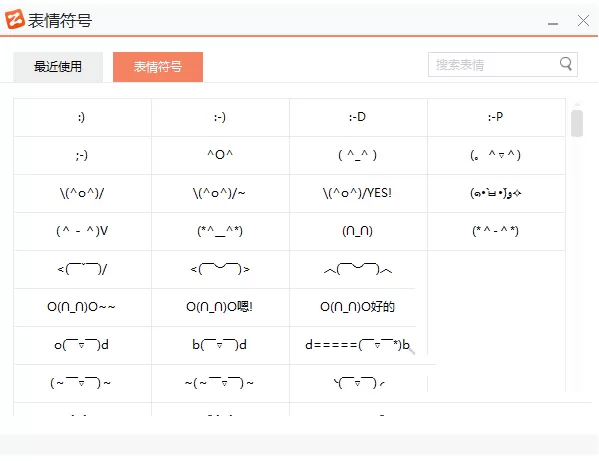The height and width of the screenshot is (461, 599).
Task: Switch to the 最近使用 tab
Action: (58, 67)
